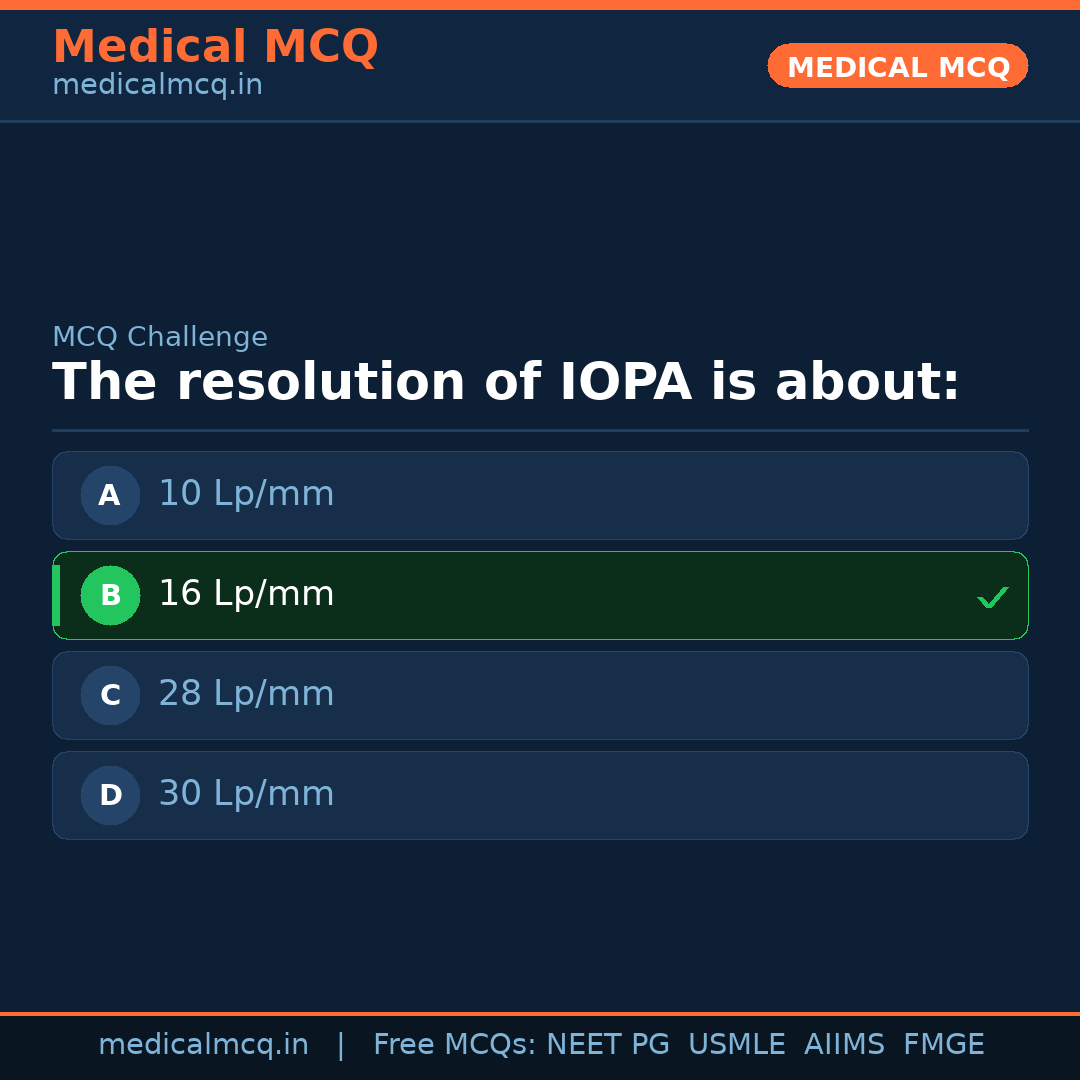Select the 16 Lp/mm answer option
This screenshot has height=1080, width=1080.
(540, 595)
